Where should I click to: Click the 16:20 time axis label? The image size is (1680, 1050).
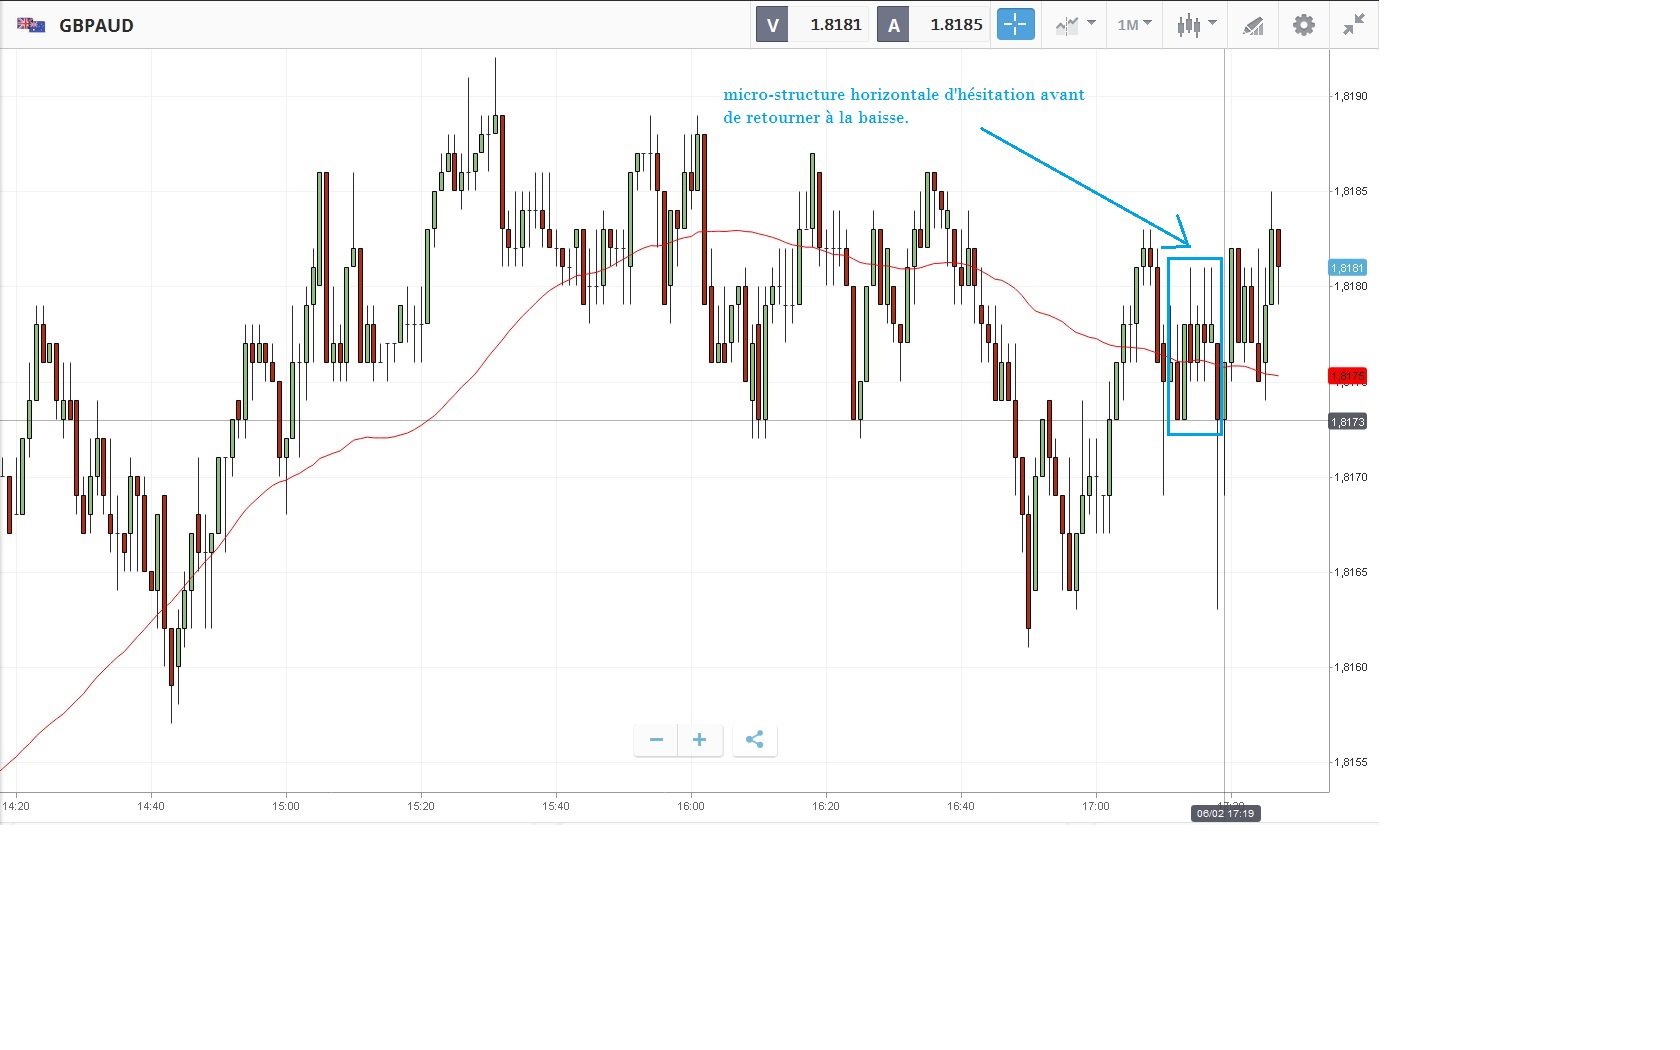(826, 806)
